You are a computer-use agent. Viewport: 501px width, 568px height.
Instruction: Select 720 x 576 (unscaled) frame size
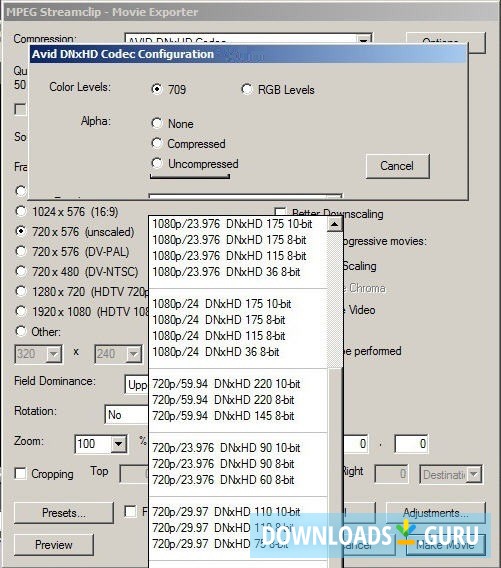21,231
